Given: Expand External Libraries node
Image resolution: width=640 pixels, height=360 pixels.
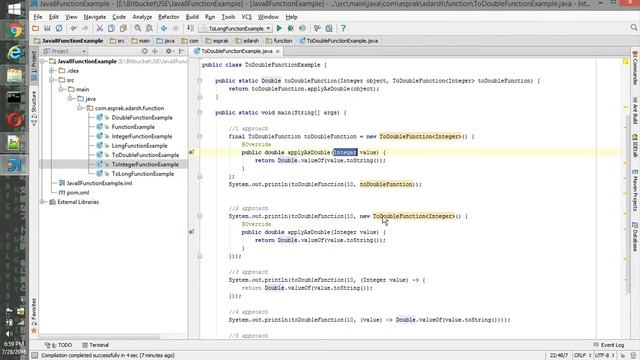Looking at the screenshot, I should (42, 202).
